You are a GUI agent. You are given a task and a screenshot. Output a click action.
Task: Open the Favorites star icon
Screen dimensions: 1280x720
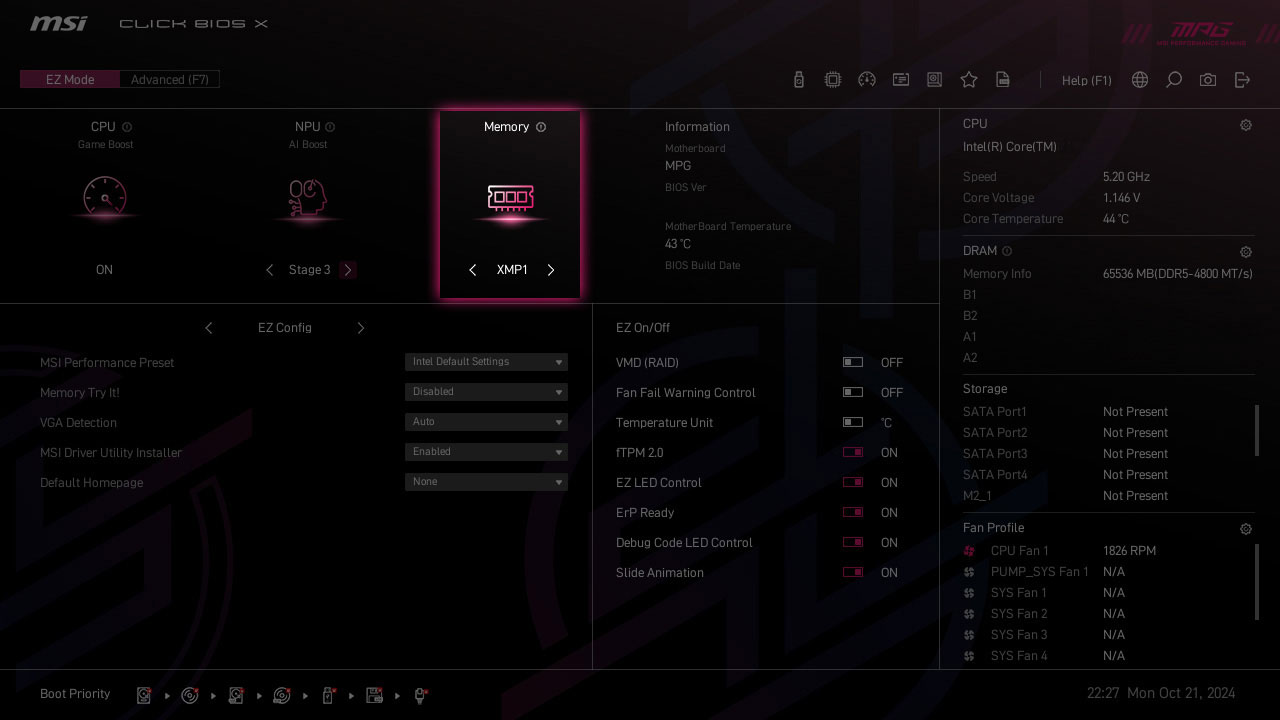(968, 80)
